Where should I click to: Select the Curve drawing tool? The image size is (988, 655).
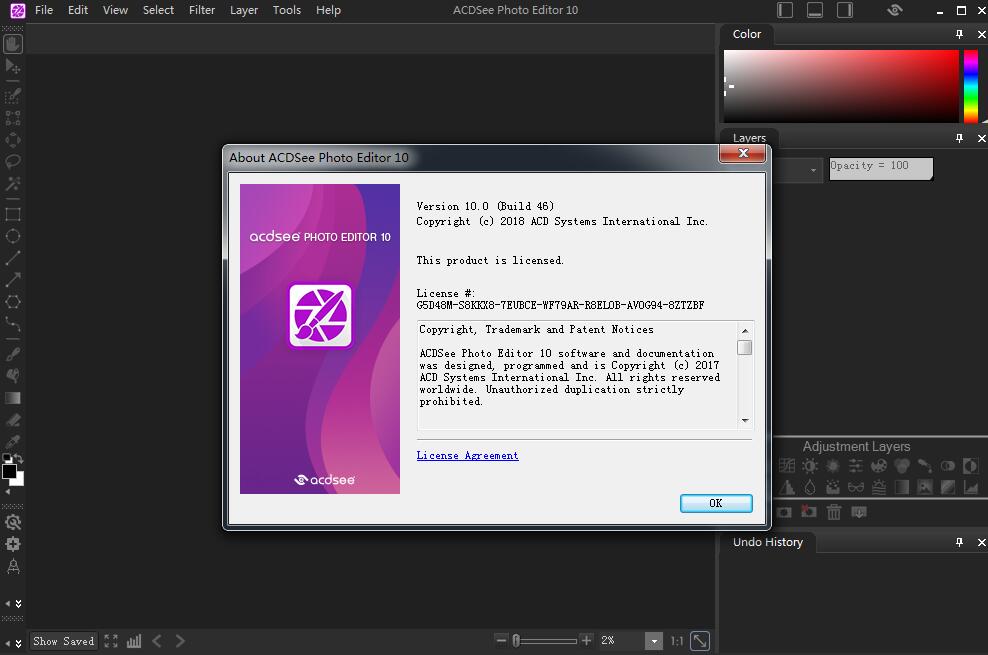click(13, 324)
